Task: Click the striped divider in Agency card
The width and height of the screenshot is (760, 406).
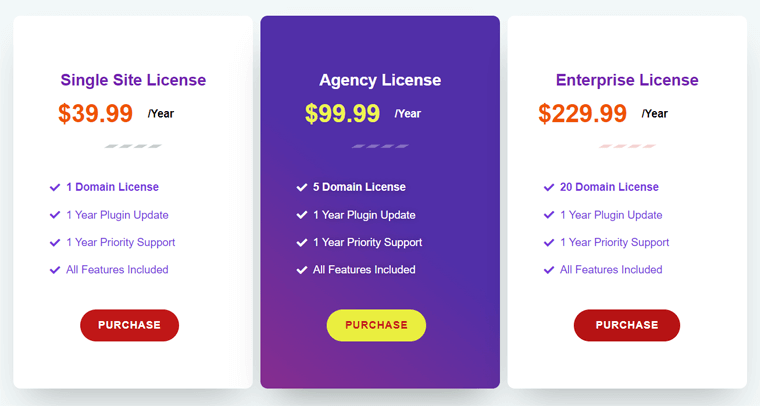Action: click(380, 146)
